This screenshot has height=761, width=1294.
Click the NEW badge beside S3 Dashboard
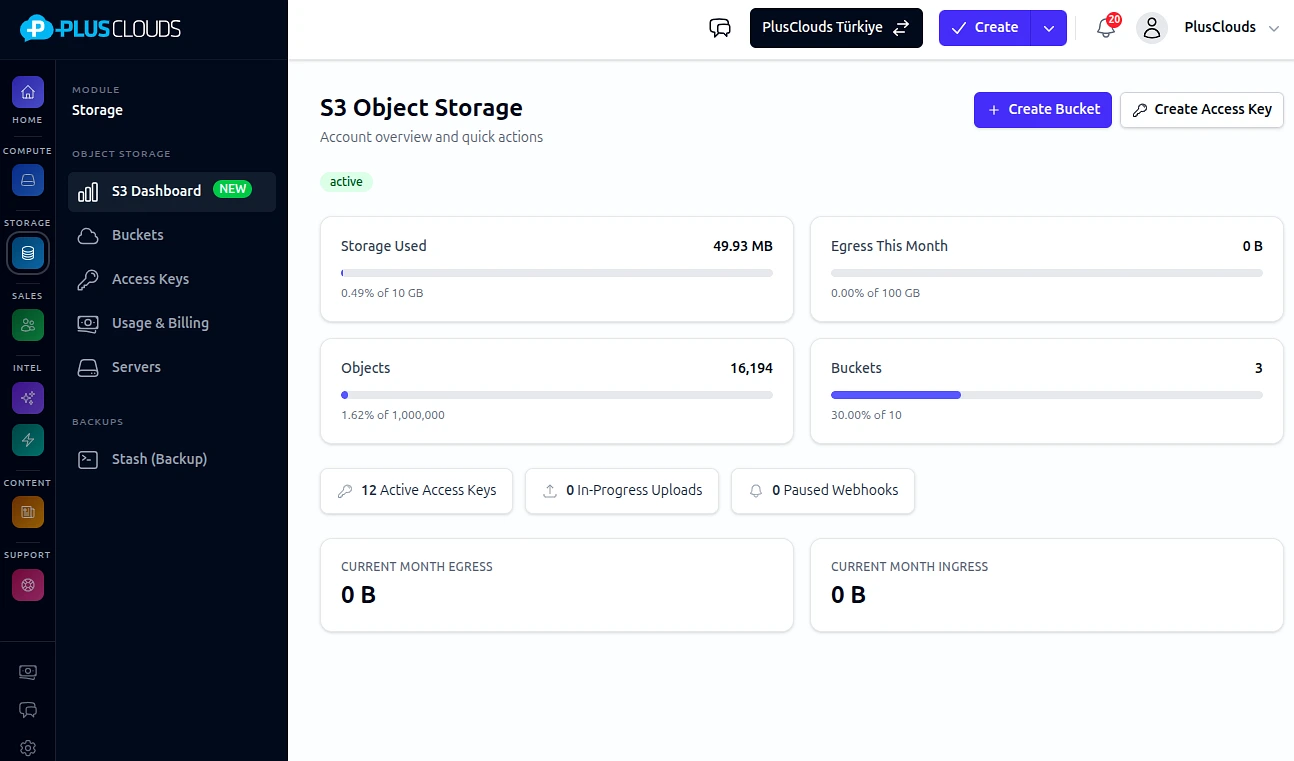[233, 189]
